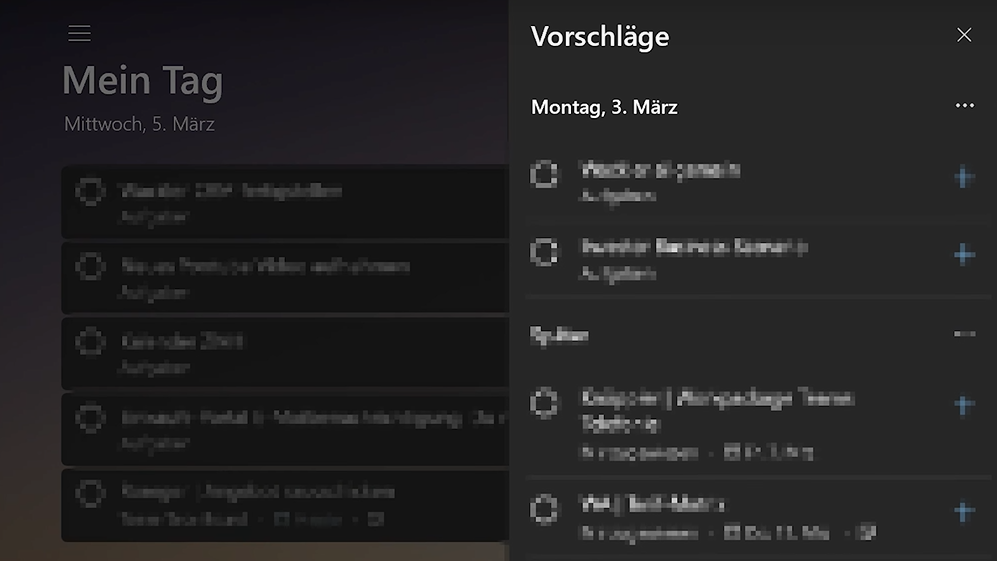Complete the last task in Mein Tag

pyautogui.click(x=90, y=494)
